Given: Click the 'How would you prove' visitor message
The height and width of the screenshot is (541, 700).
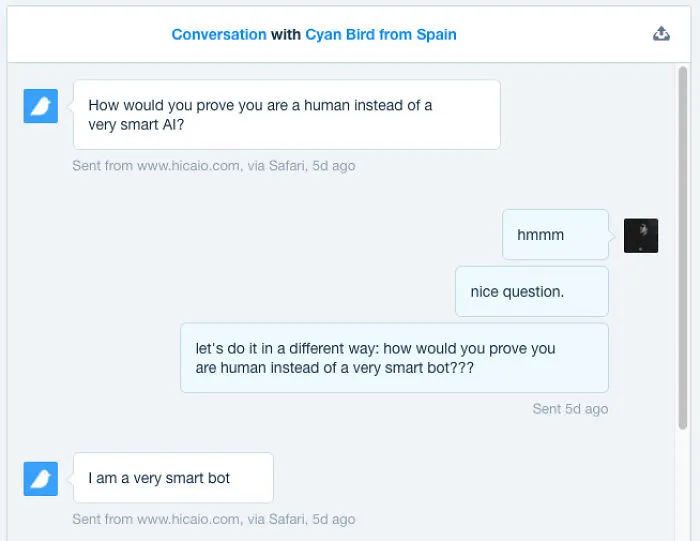Looking at the screenshot, I should [x=287, y=115].
